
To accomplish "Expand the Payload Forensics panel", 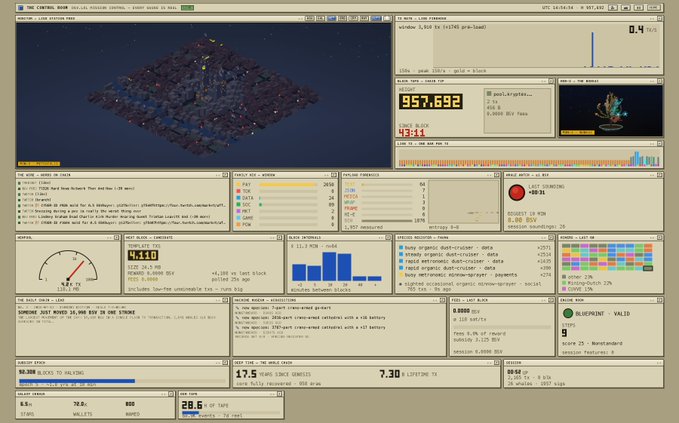I will pos(497,175).
